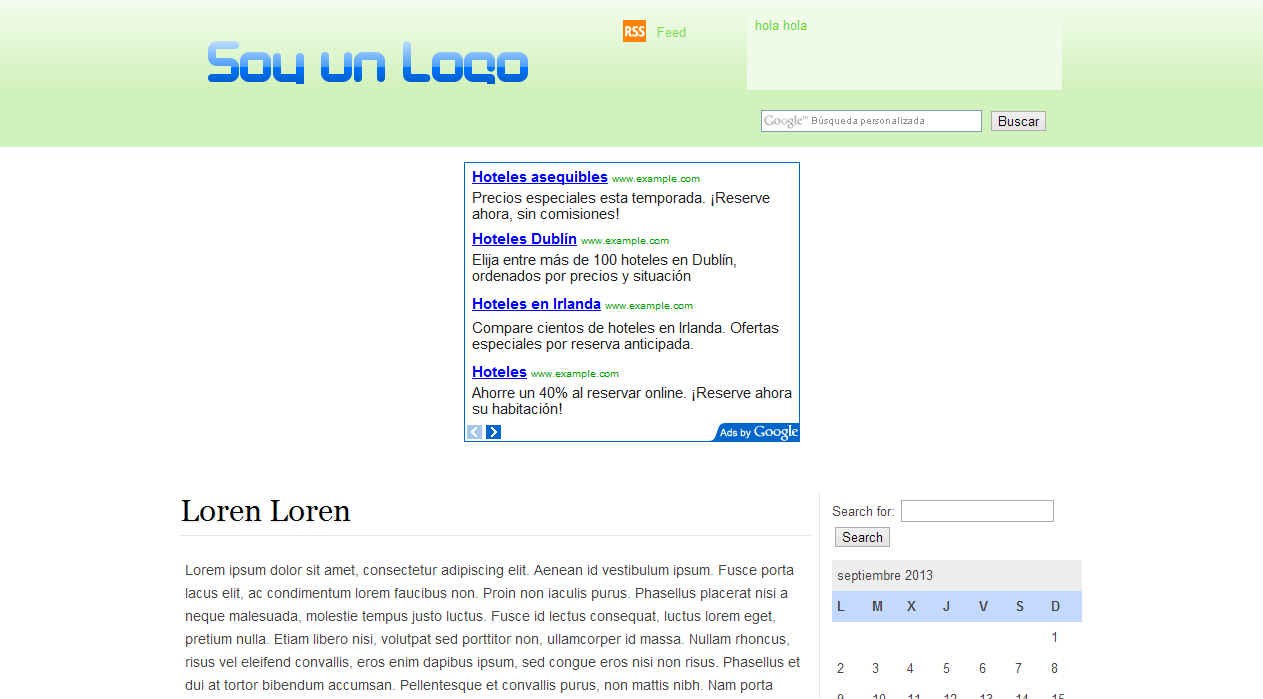The height and width of the screenshot is (699, 1263).
Task: Select day 3 in the calendar
Action: coord(875,669)
